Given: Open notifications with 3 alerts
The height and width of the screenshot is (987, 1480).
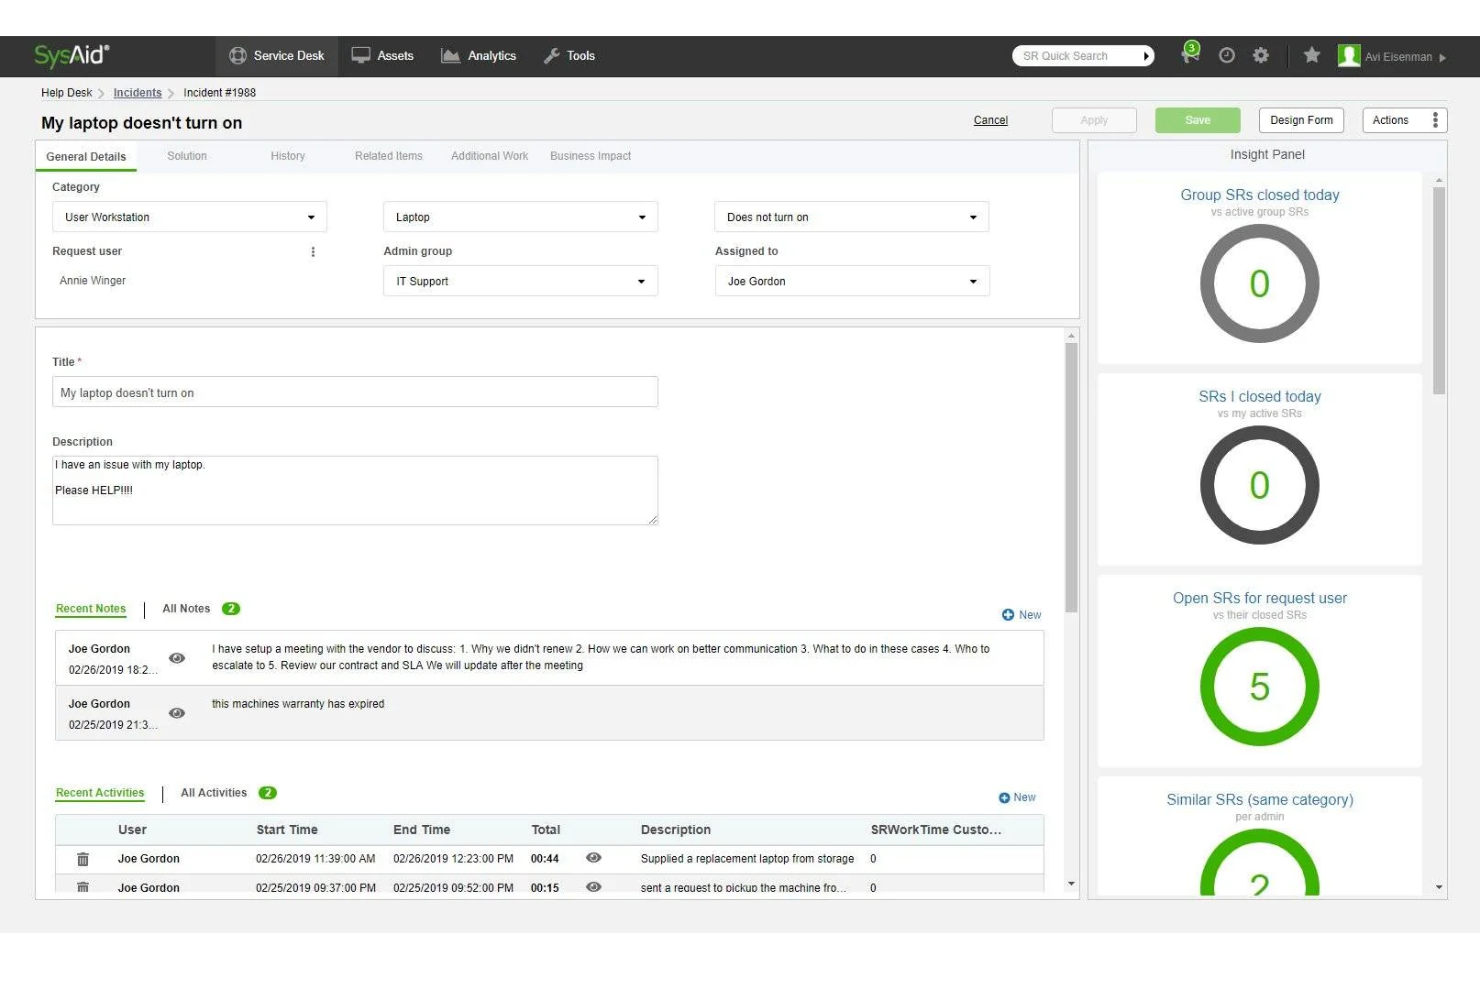Looking at the screenshot, I should pos(1189,56).
